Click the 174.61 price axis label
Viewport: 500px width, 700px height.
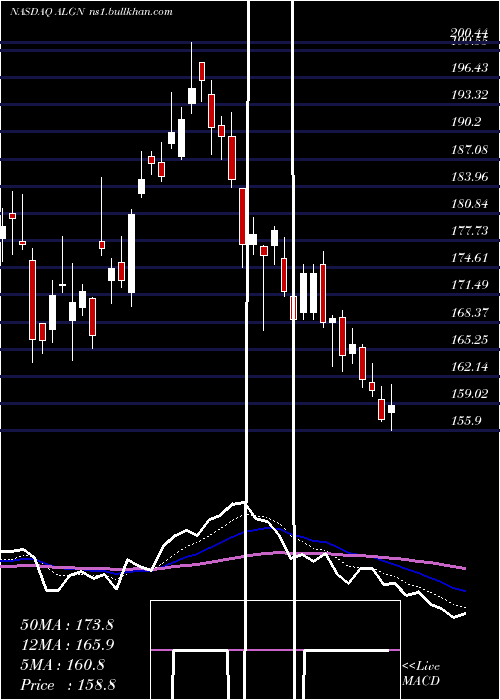click(469, 258)
